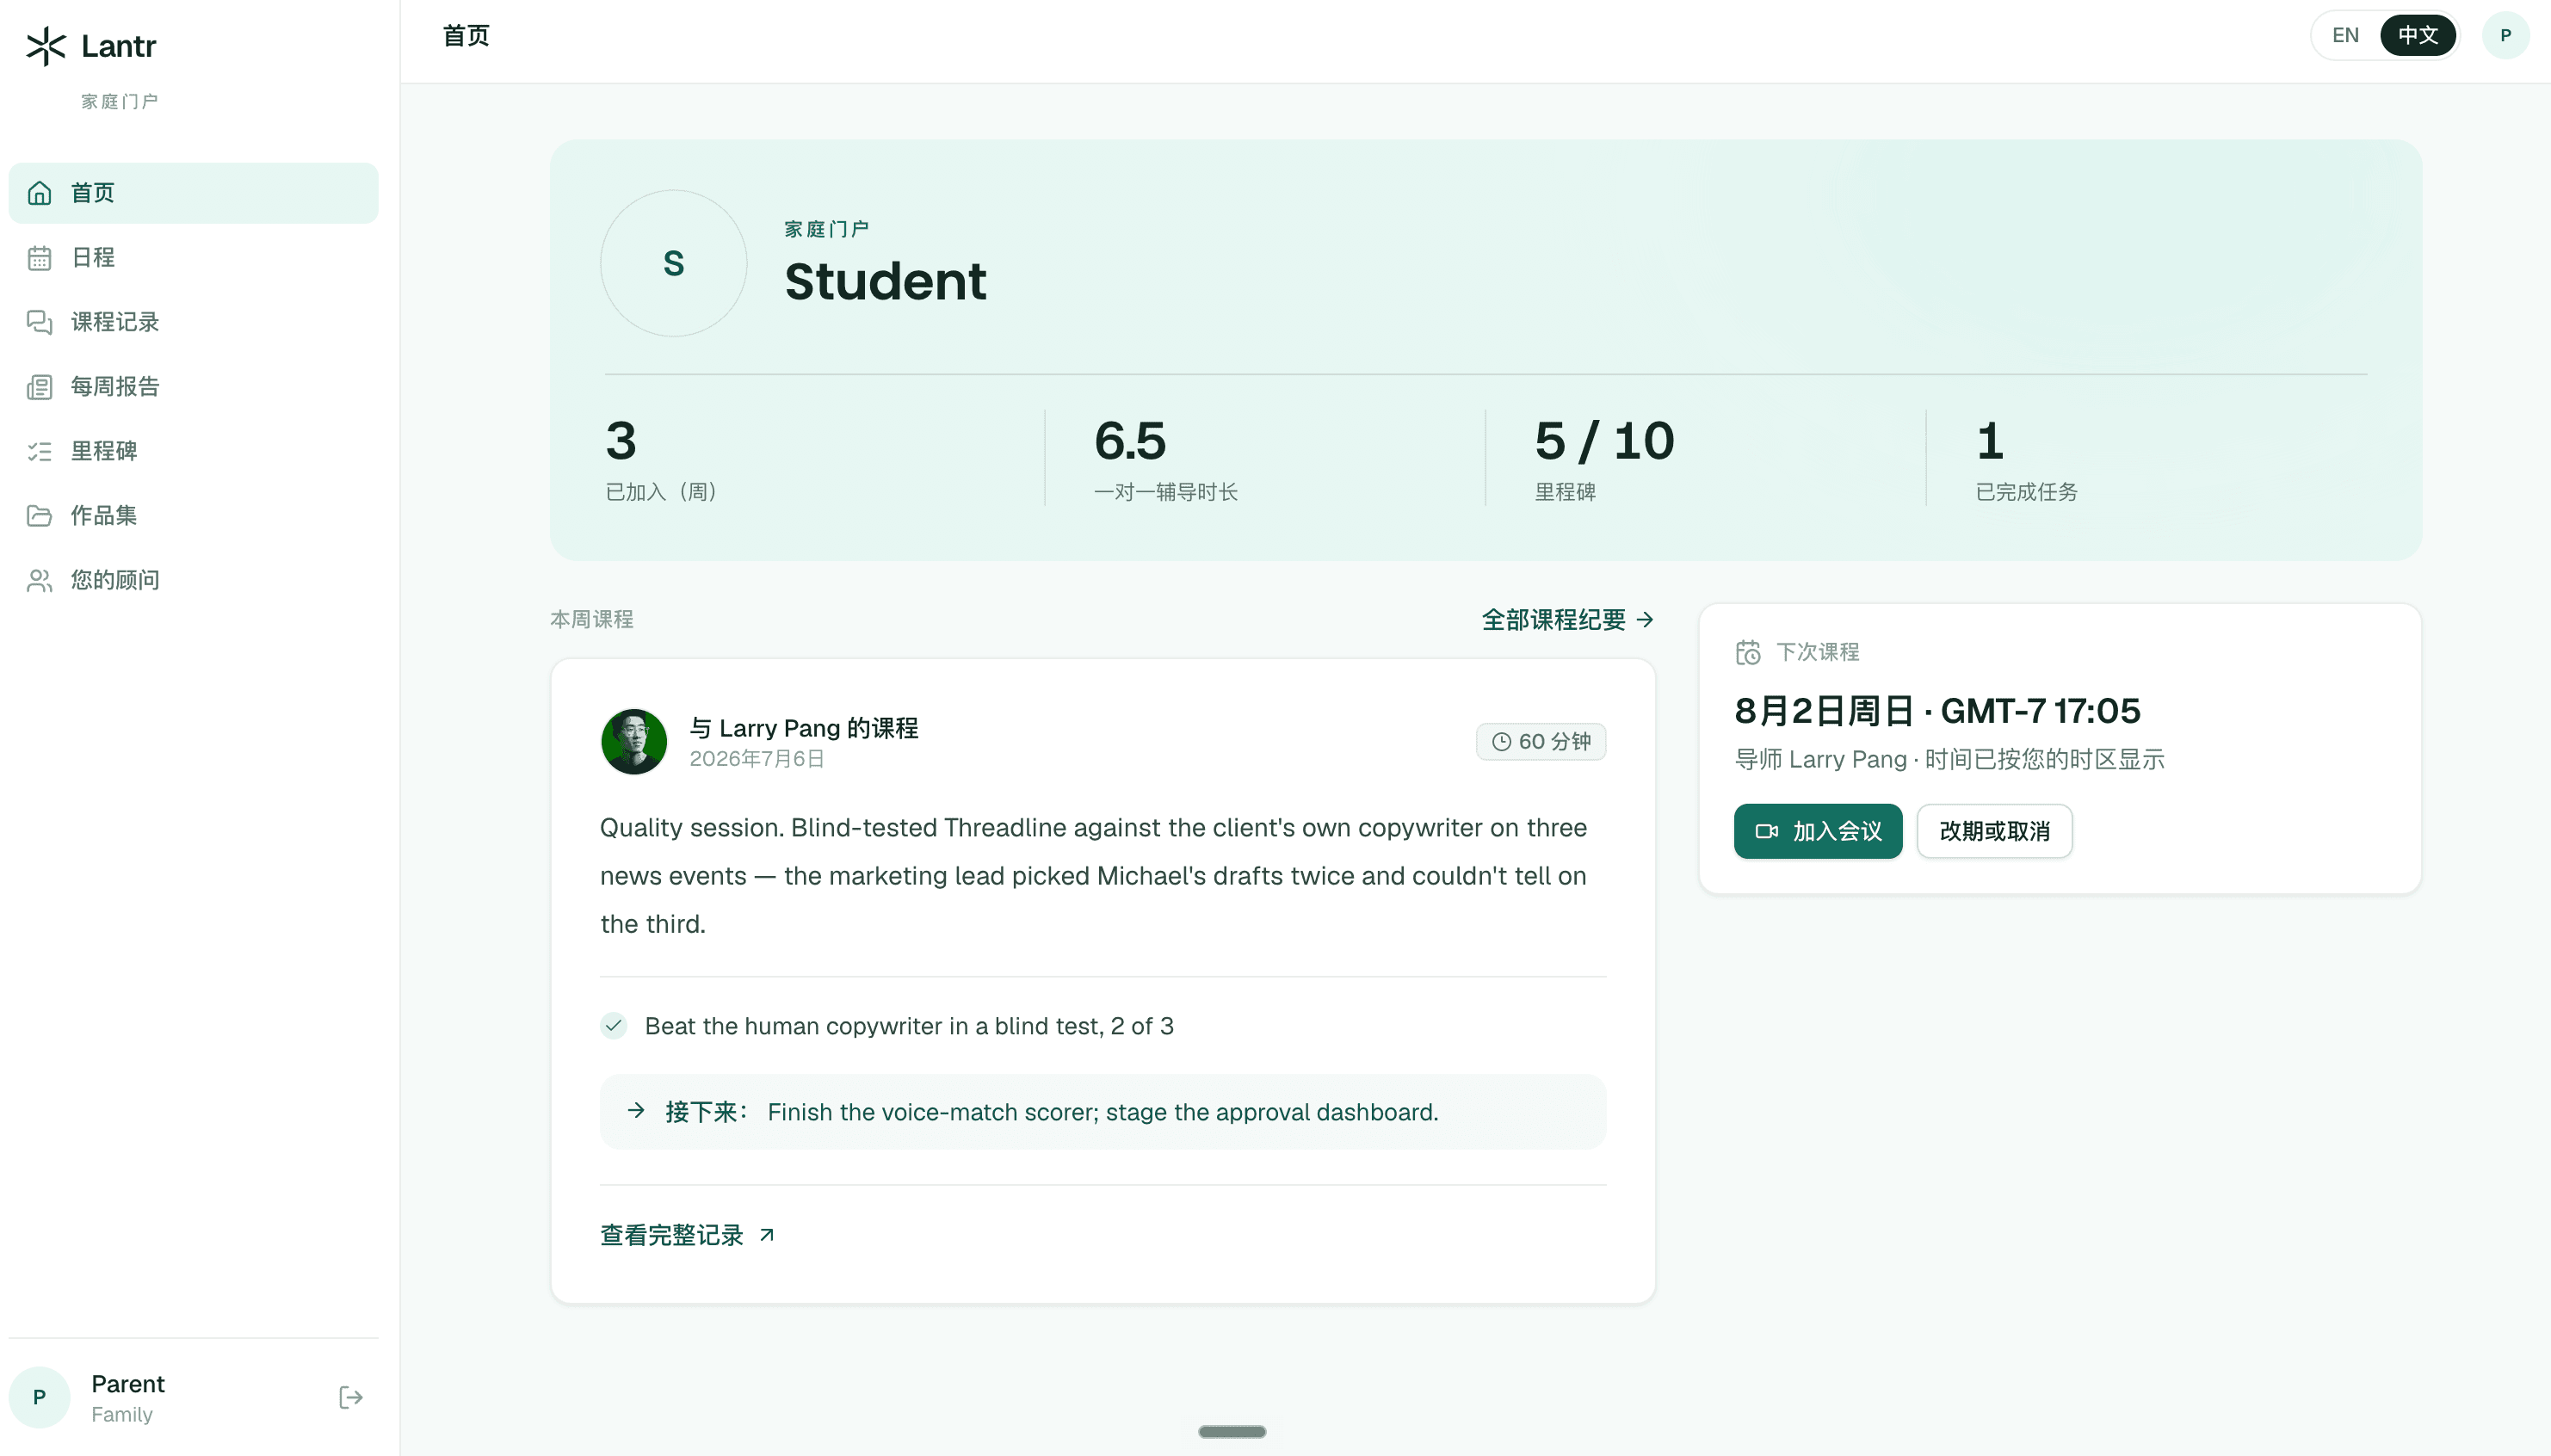Open the 首页 sidebar menu item
Screen dimensions: 2551x1456
tap(193, 193)
